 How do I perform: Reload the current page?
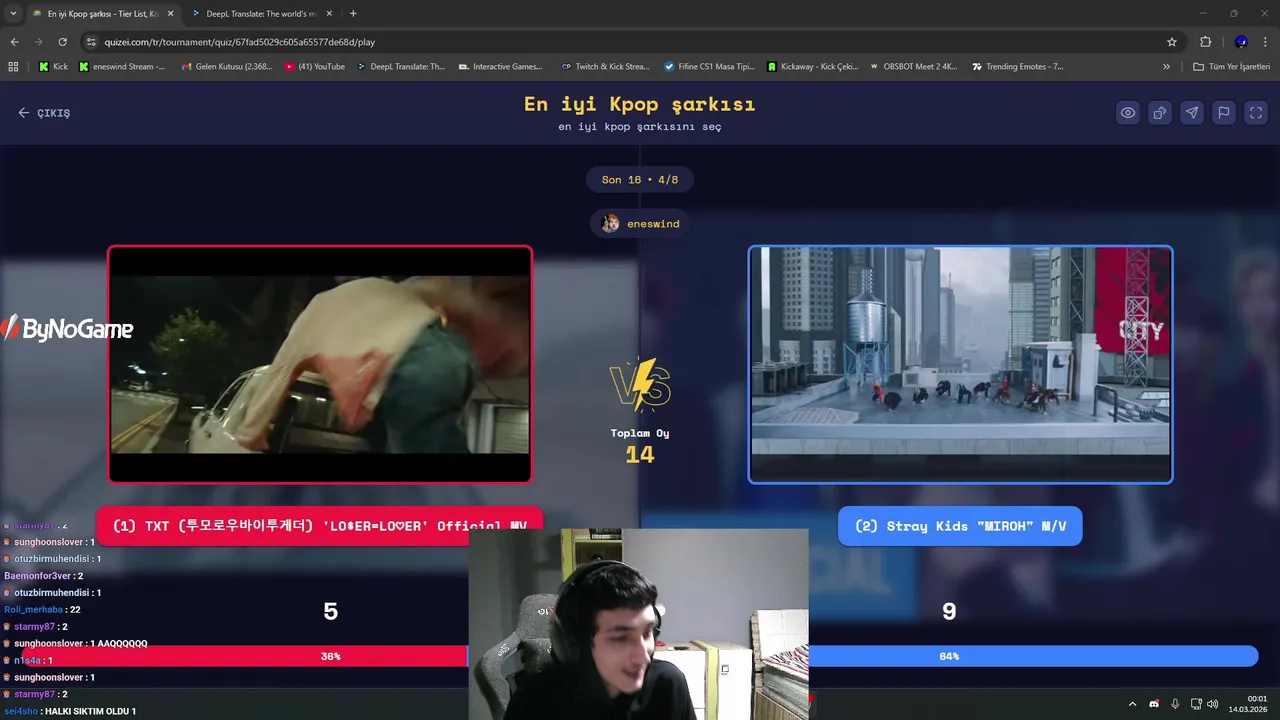pos(62,42)
